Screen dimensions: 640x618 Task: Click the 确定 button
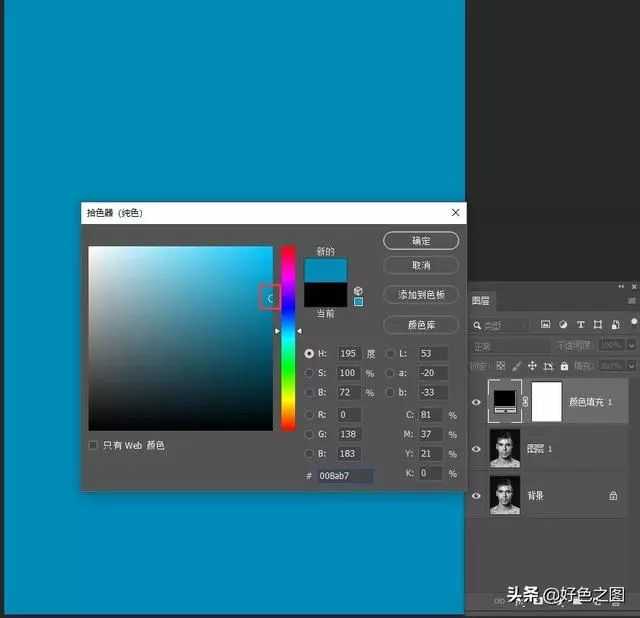tap(421, 241)
